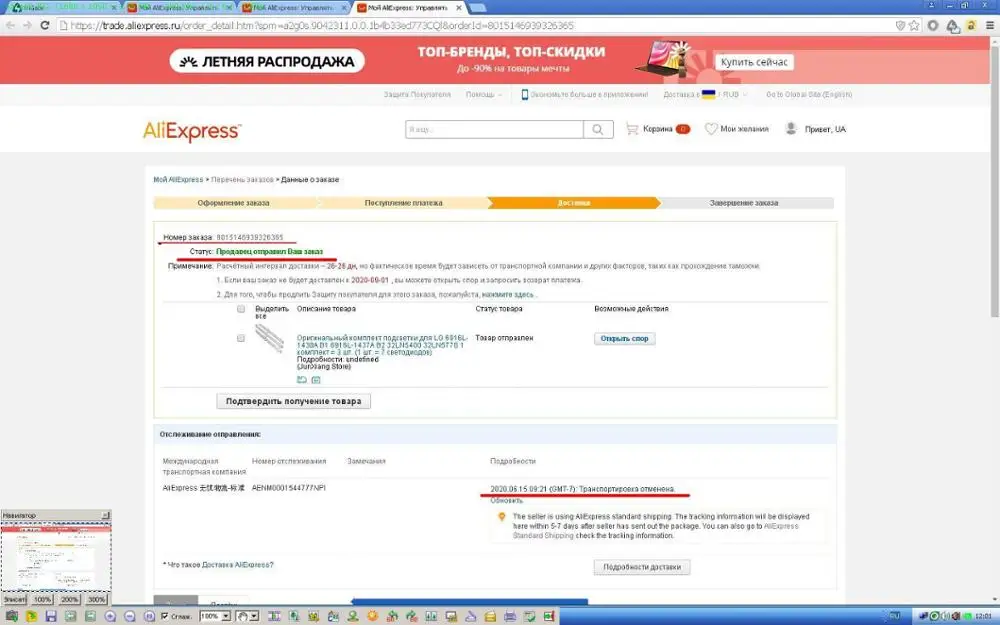1000x625 pixels.
Task: Click the Ukraine flag delivery icon
Action: tap(709, 94)
